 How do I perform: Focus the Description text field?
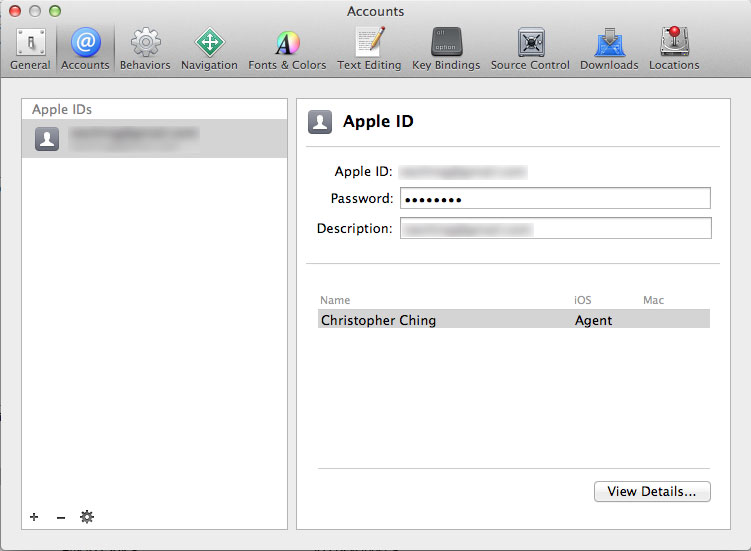[x=555, y=229]
